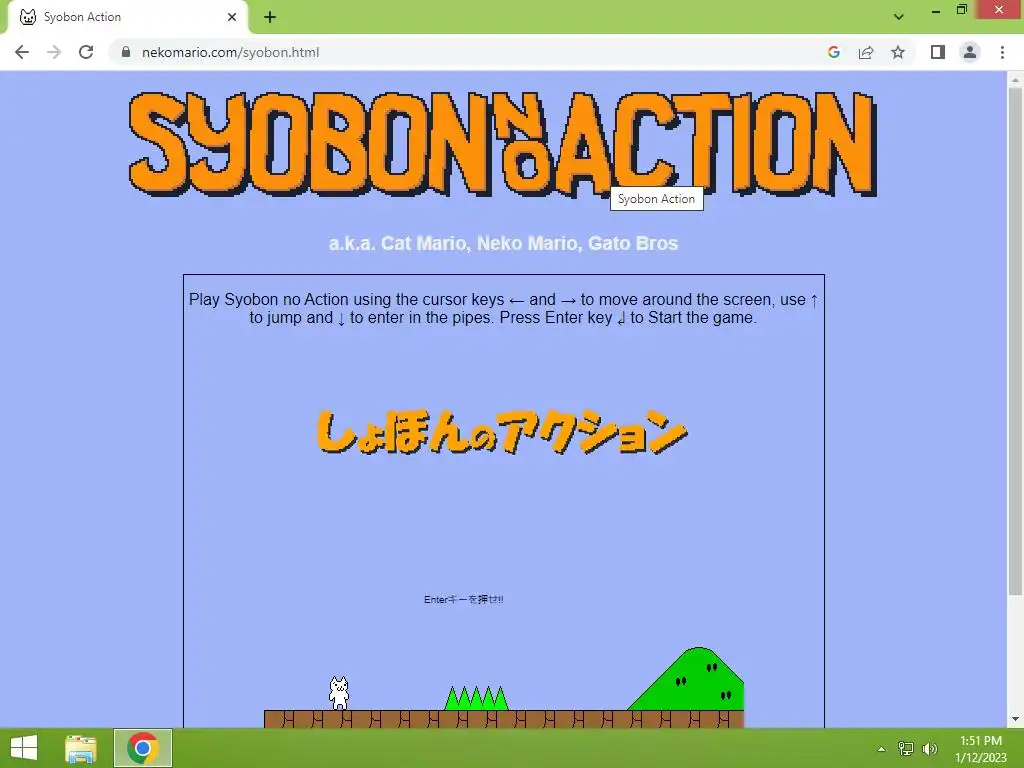The width and height of the screenshot is (1024, 768).
Task: Click the Japanese orange game title
Action: 502,432
